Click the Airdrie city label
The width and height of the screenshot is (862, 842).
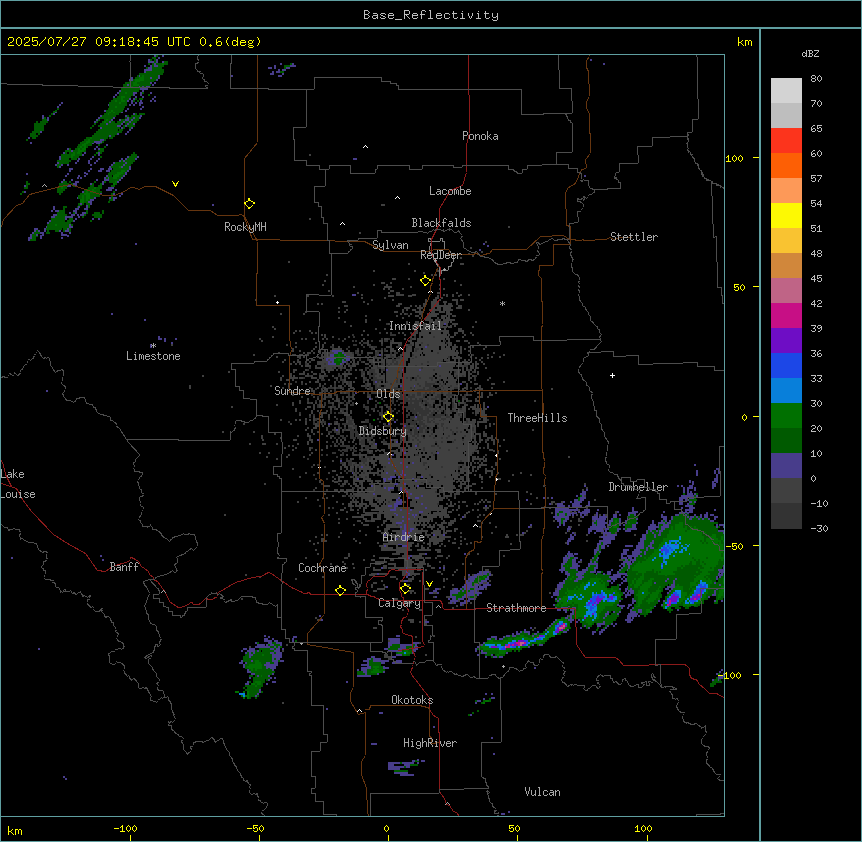click(404, 538)
